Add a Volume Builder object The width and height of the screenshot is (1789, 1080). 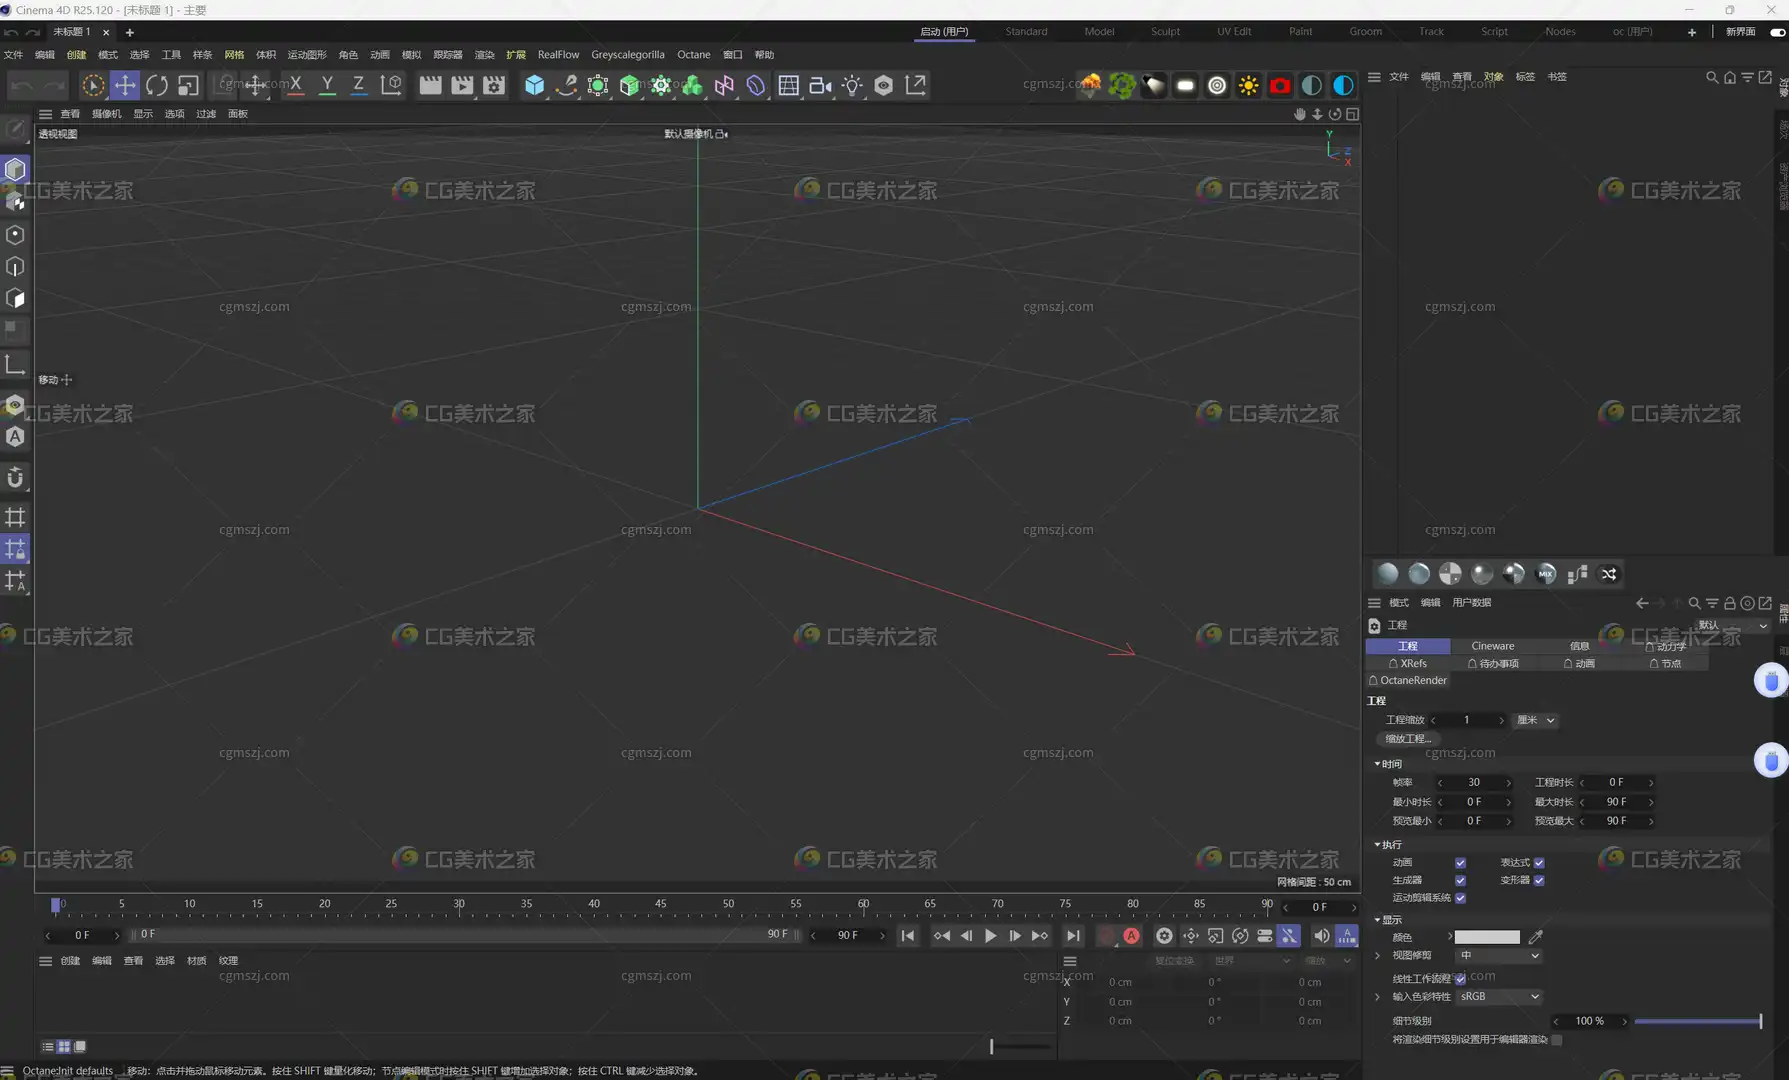[693, 85]
